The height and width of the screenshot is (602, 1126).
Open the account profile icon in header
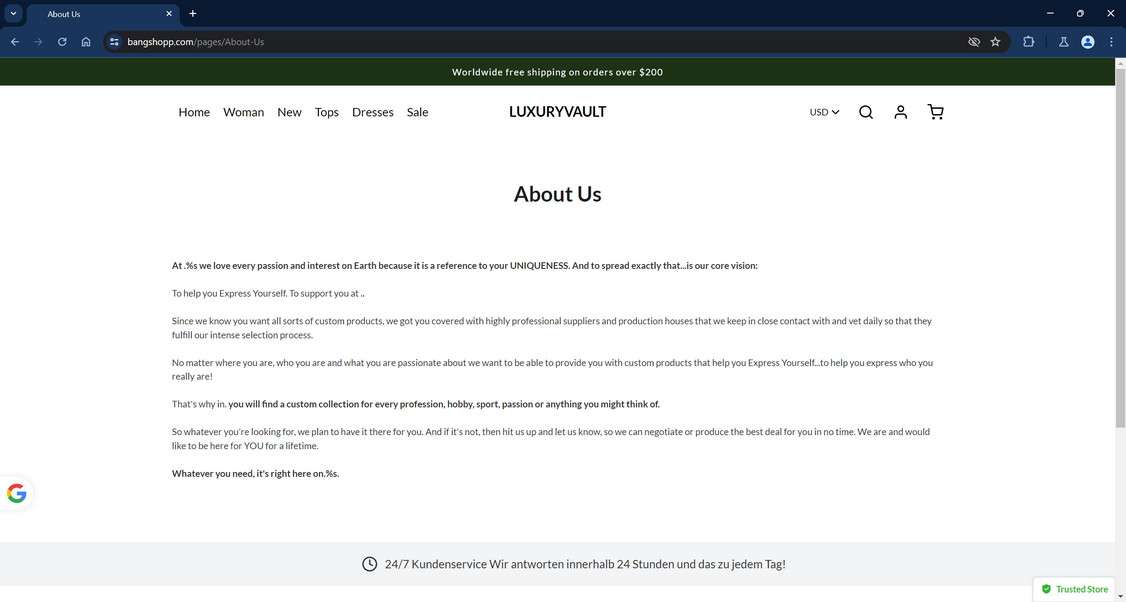pos(901,112)
